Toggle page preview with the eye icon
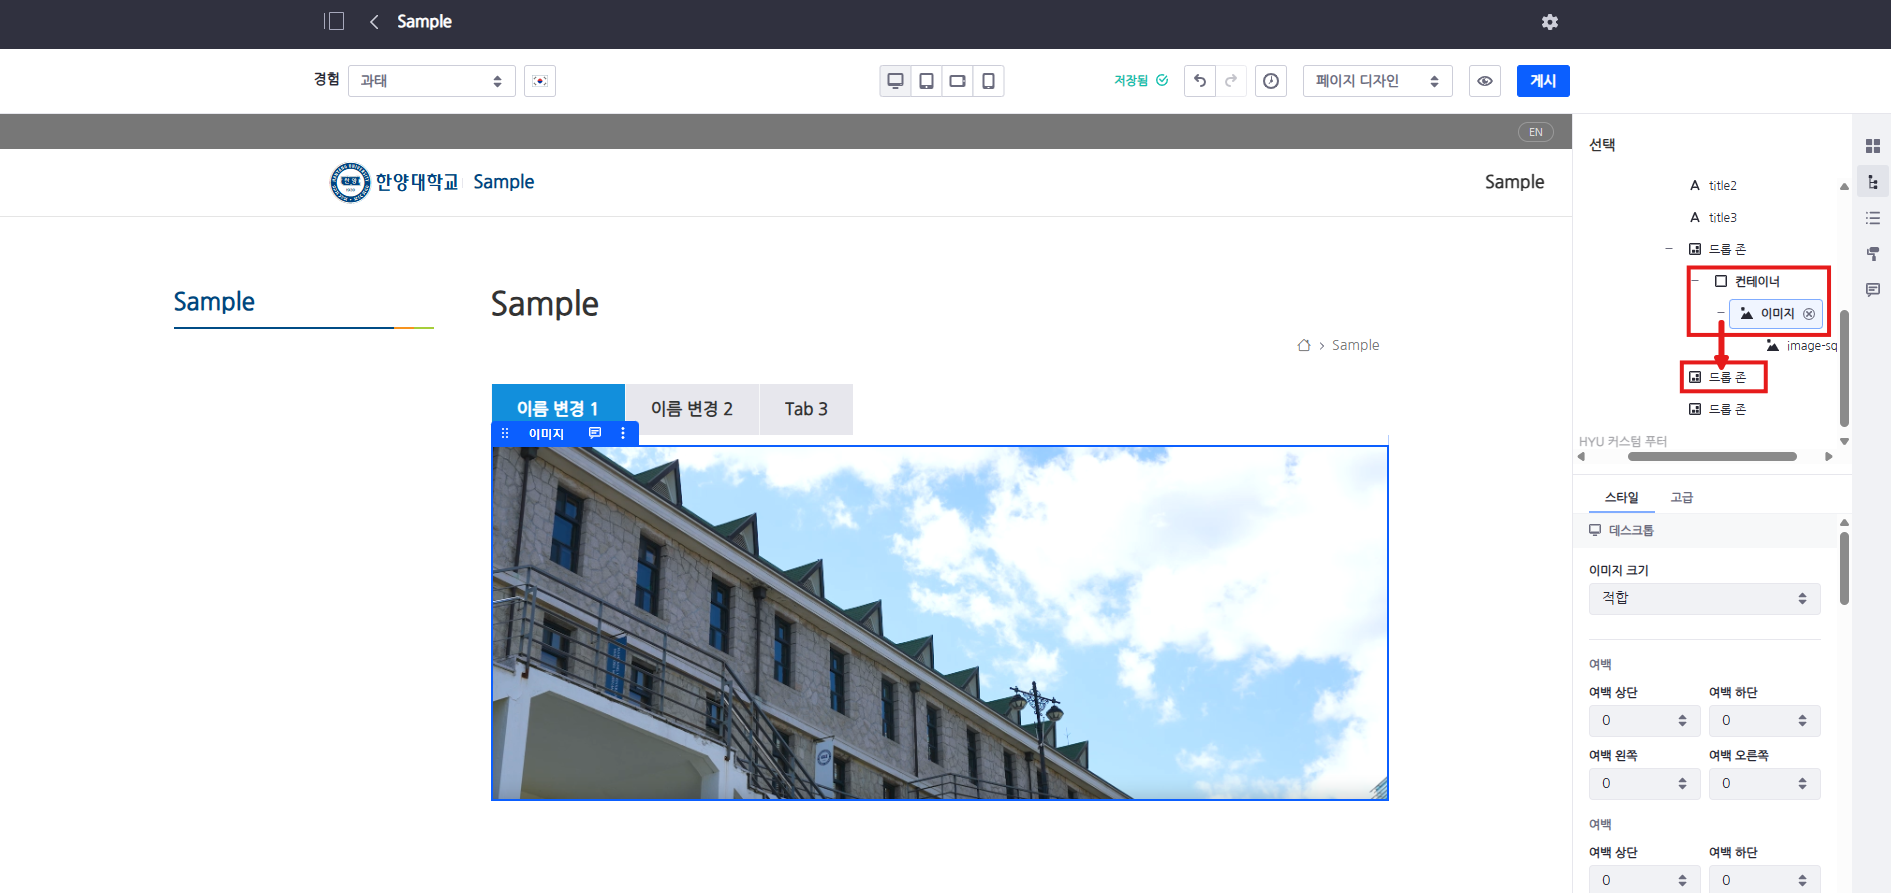1891x893 pixels. pos(1484,81)
